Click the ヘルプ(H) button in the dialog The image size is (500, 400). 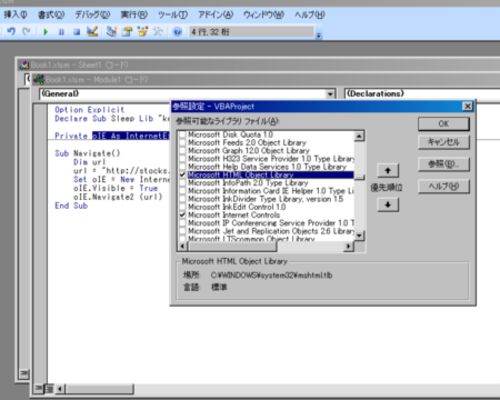(444, 187)
